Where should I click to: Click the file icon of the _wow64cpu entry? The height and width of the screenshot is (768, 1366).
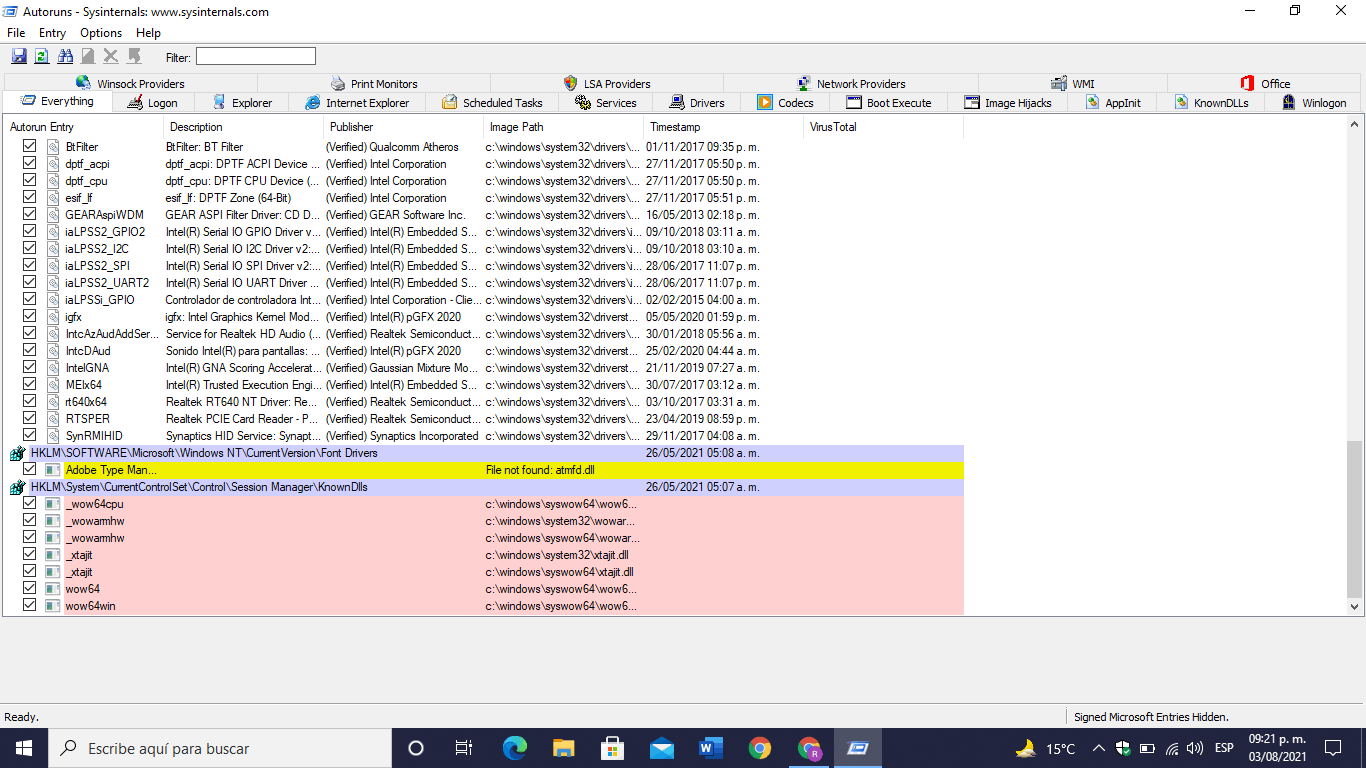pyautogui.click(x=53, y=504)
